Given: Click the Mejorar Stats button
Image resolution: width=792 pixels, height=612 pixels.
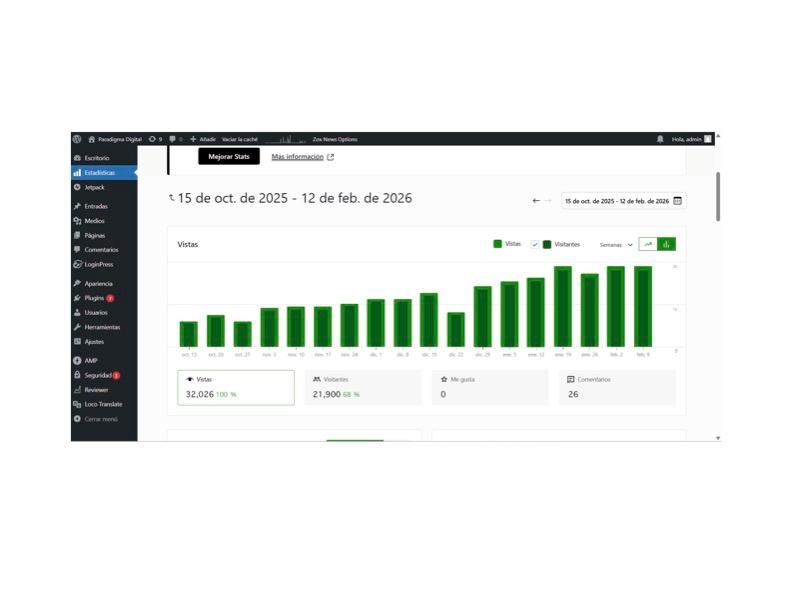Looking at the screenshot, I should 229,157.
